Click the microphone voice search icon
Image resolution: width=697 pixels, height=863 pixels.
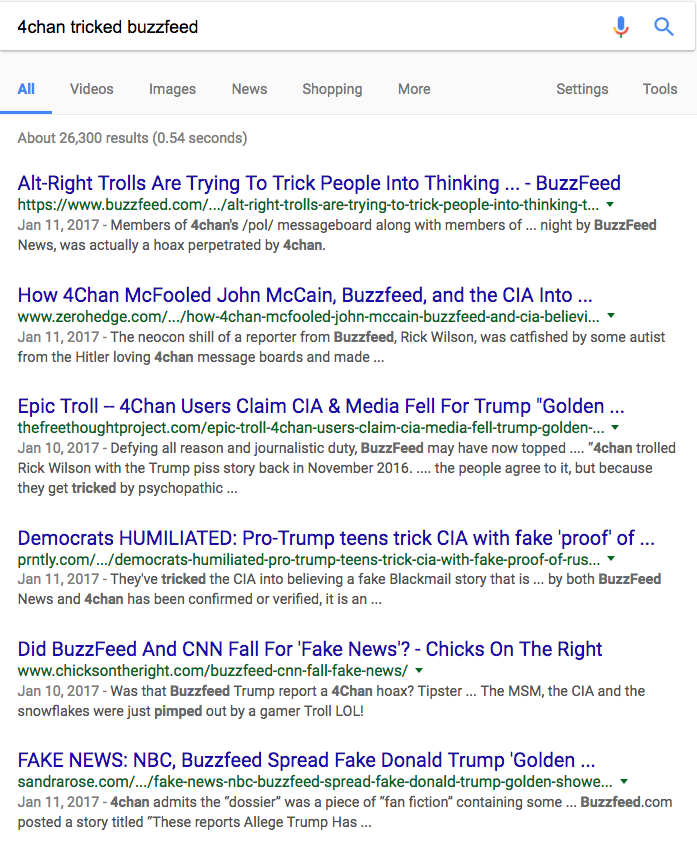point(621,27)
